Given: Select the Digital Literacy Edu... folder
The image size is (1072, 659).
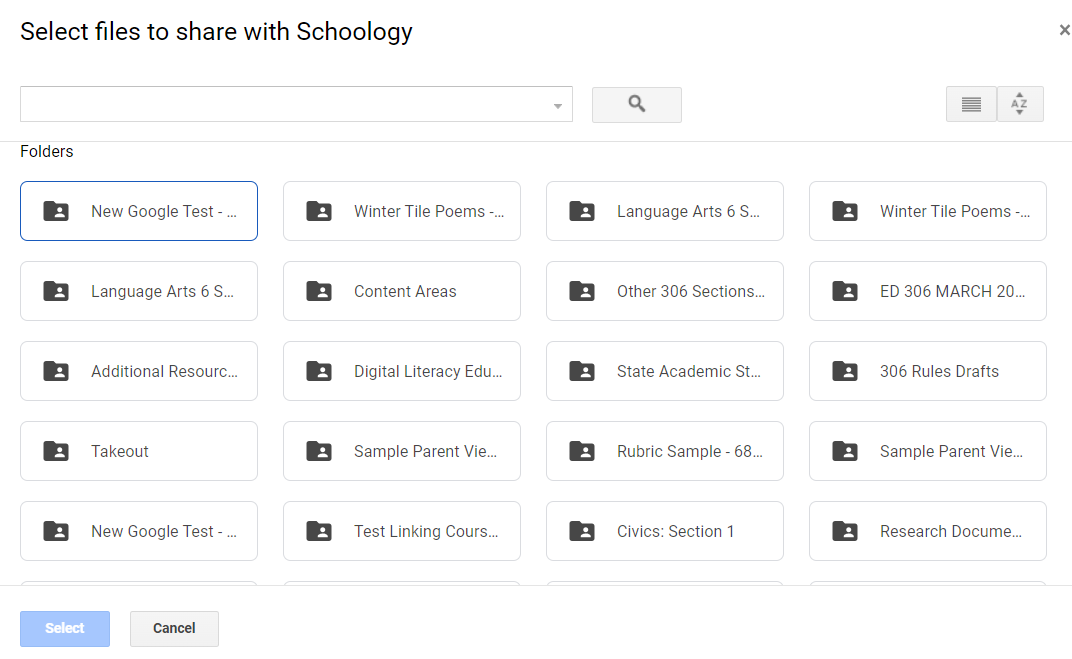Looking at the screenshot, I should 402,371.
